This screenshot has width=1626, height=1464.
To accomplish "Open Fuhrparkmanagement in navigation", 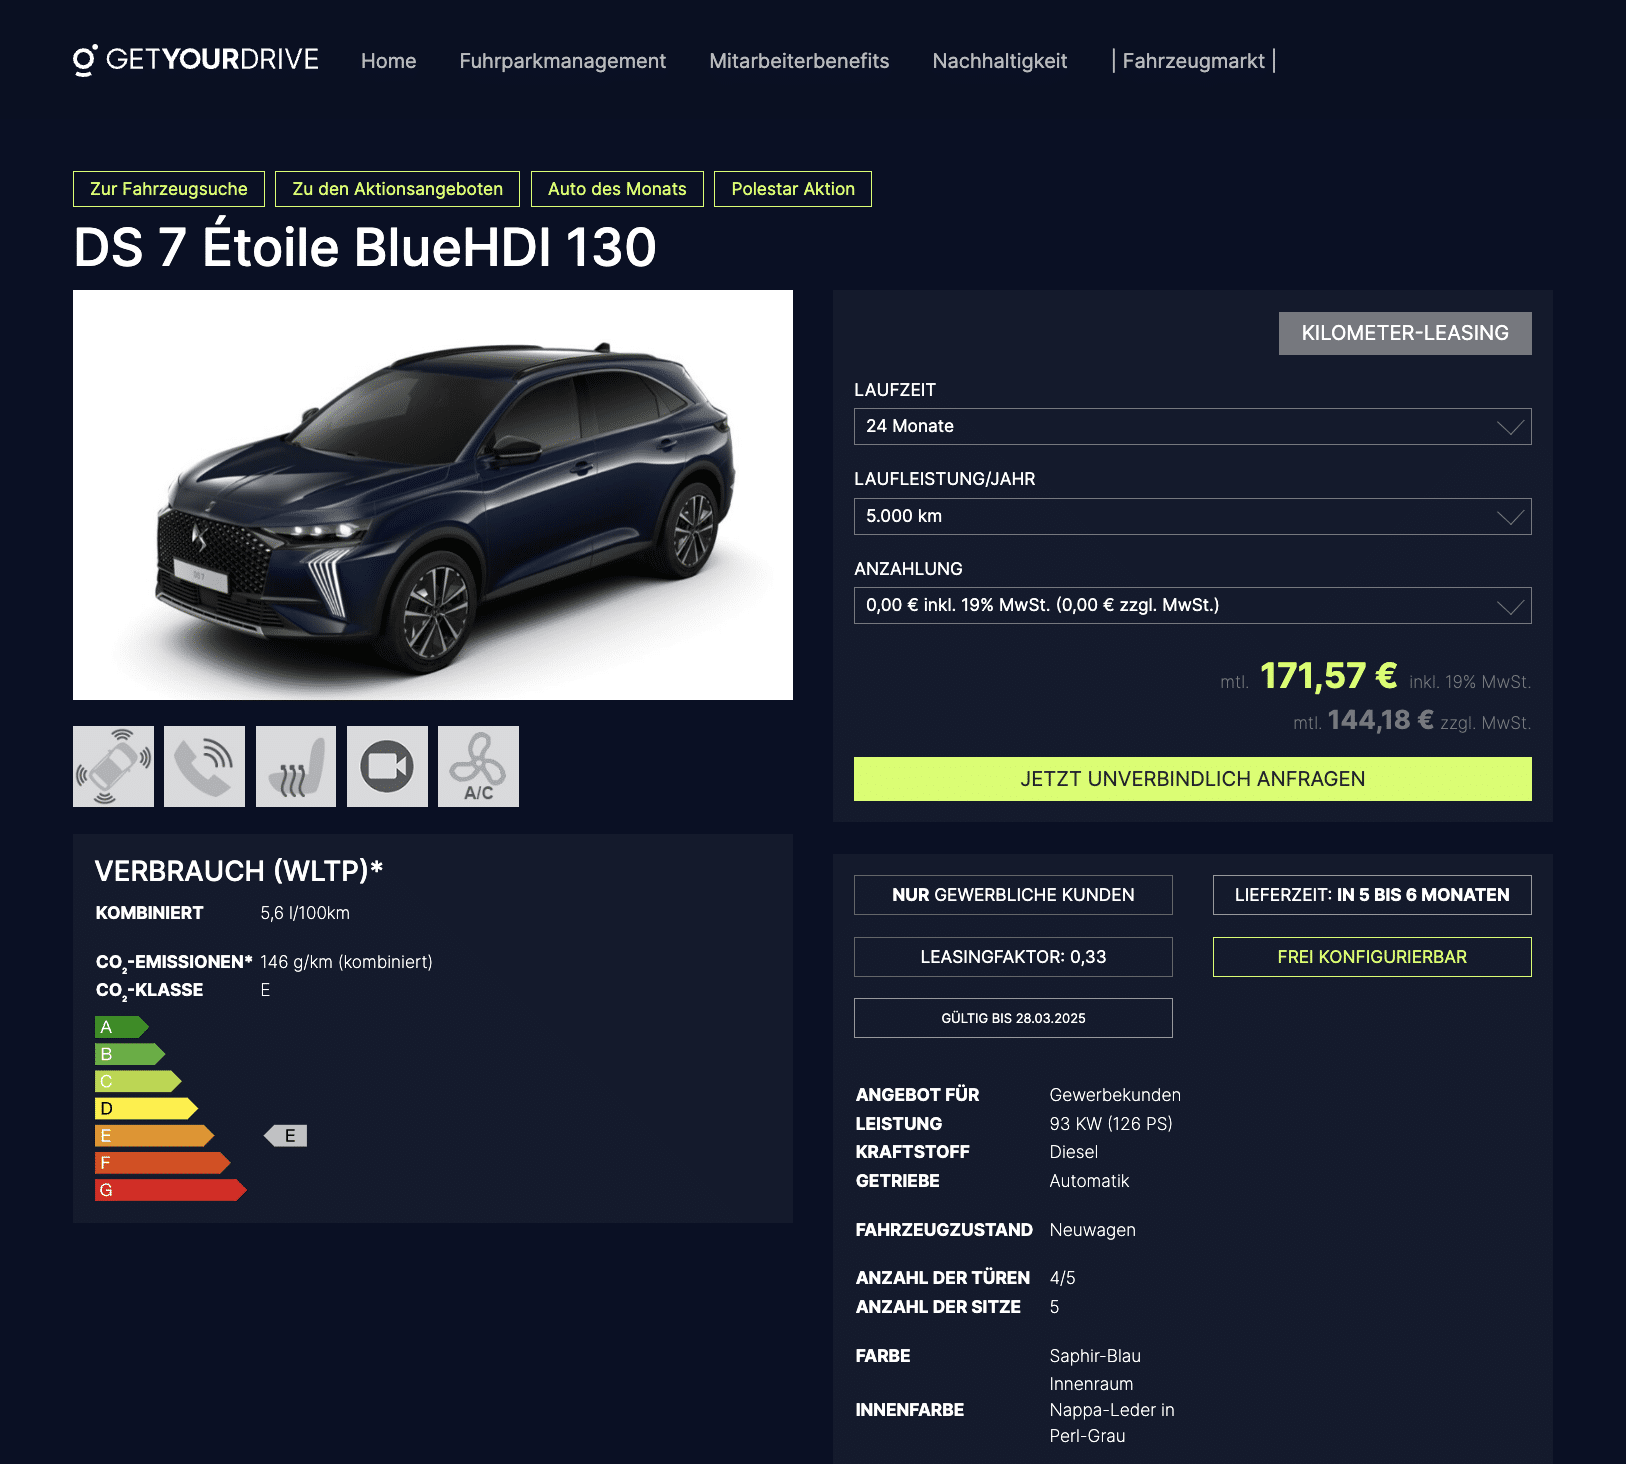I will point(562,61).
